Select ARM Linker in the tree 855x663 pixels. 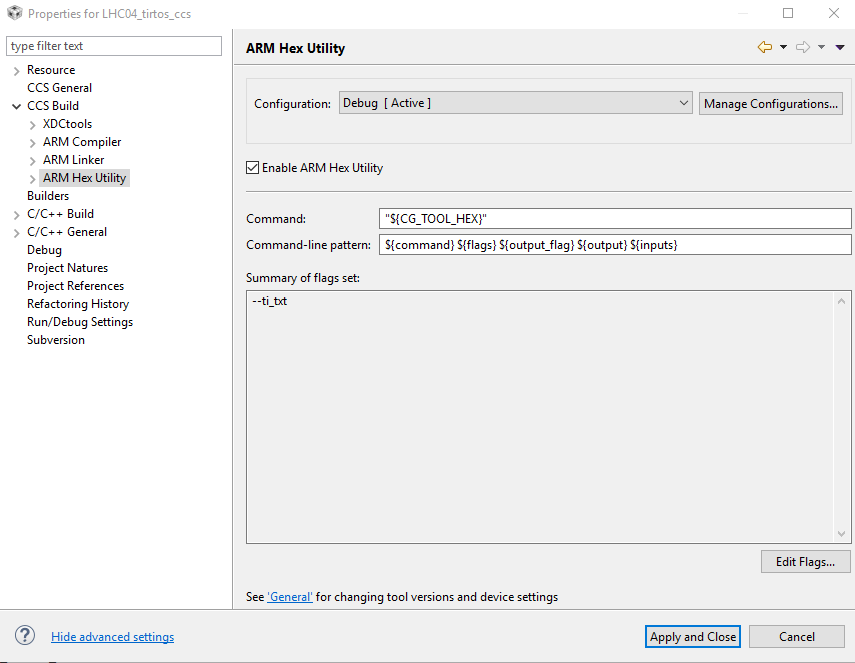[73, 160]
